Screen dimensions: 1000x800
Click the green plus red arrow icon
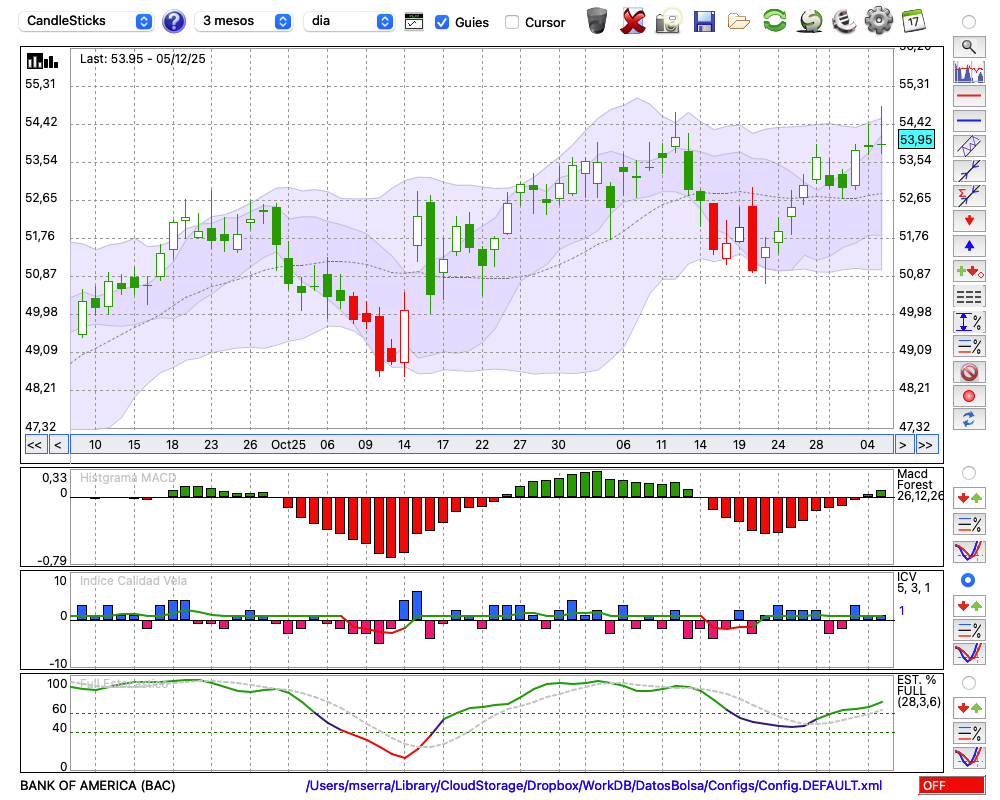point(969,271)
